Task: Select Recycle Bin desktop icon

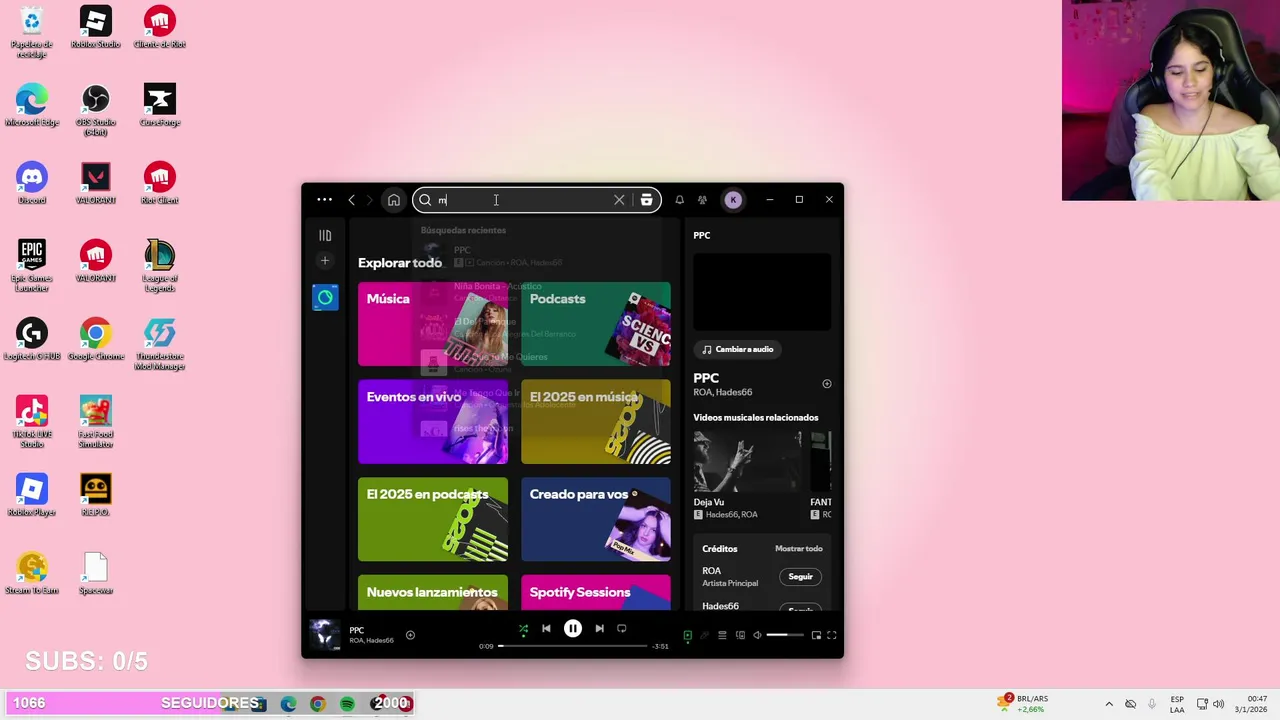Action: 32,32
